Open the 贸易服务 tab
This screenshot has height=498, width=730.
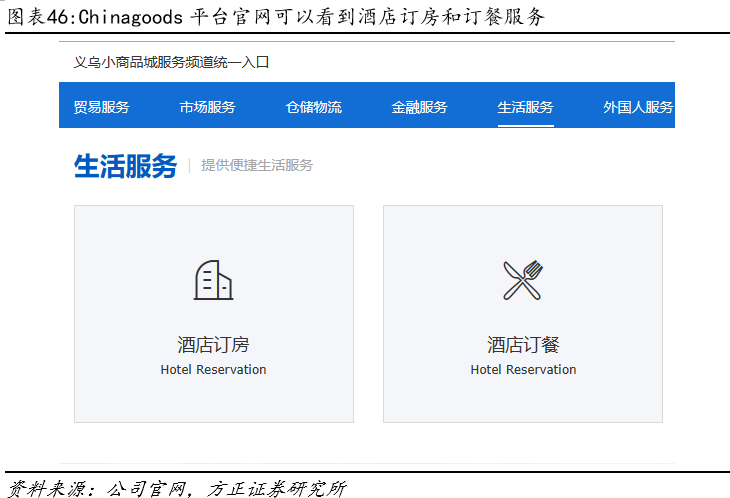(x=101, y=107)
